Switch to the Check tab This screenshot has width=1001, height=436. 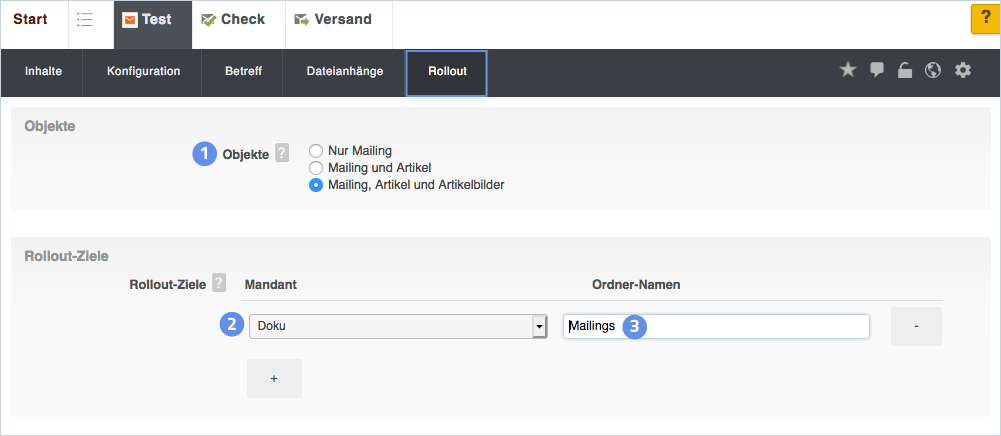(233, 20)
